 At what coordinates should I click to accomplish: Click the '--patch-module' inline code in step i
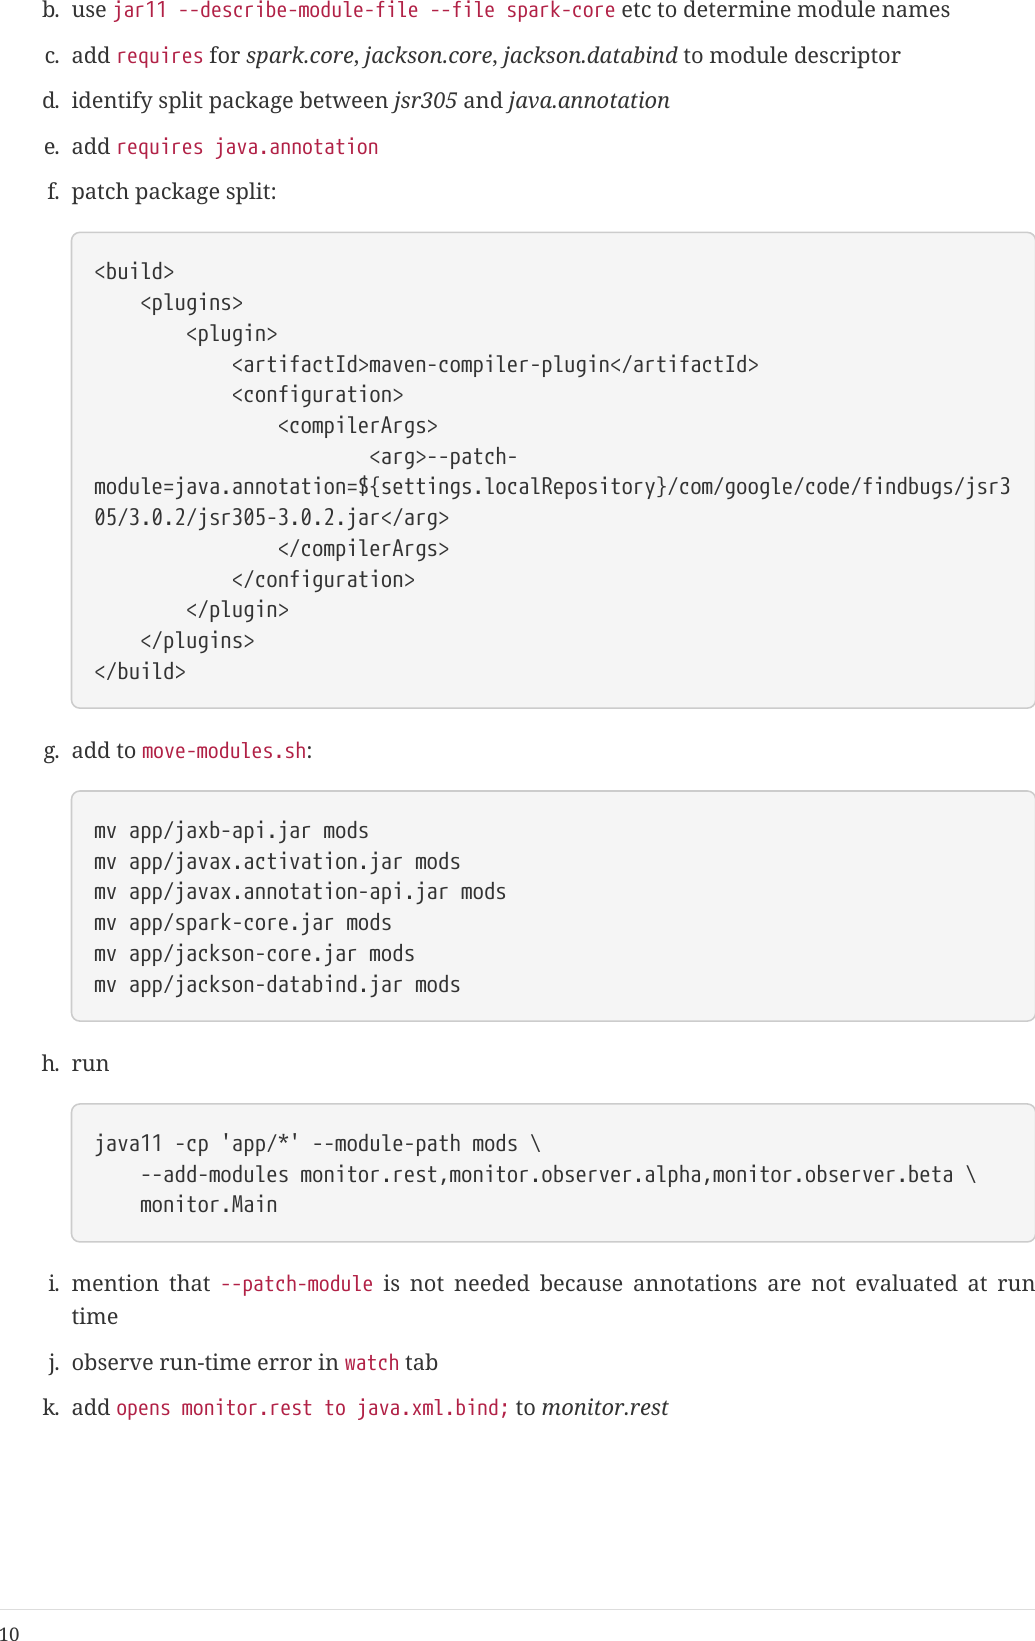(296, 1284)
